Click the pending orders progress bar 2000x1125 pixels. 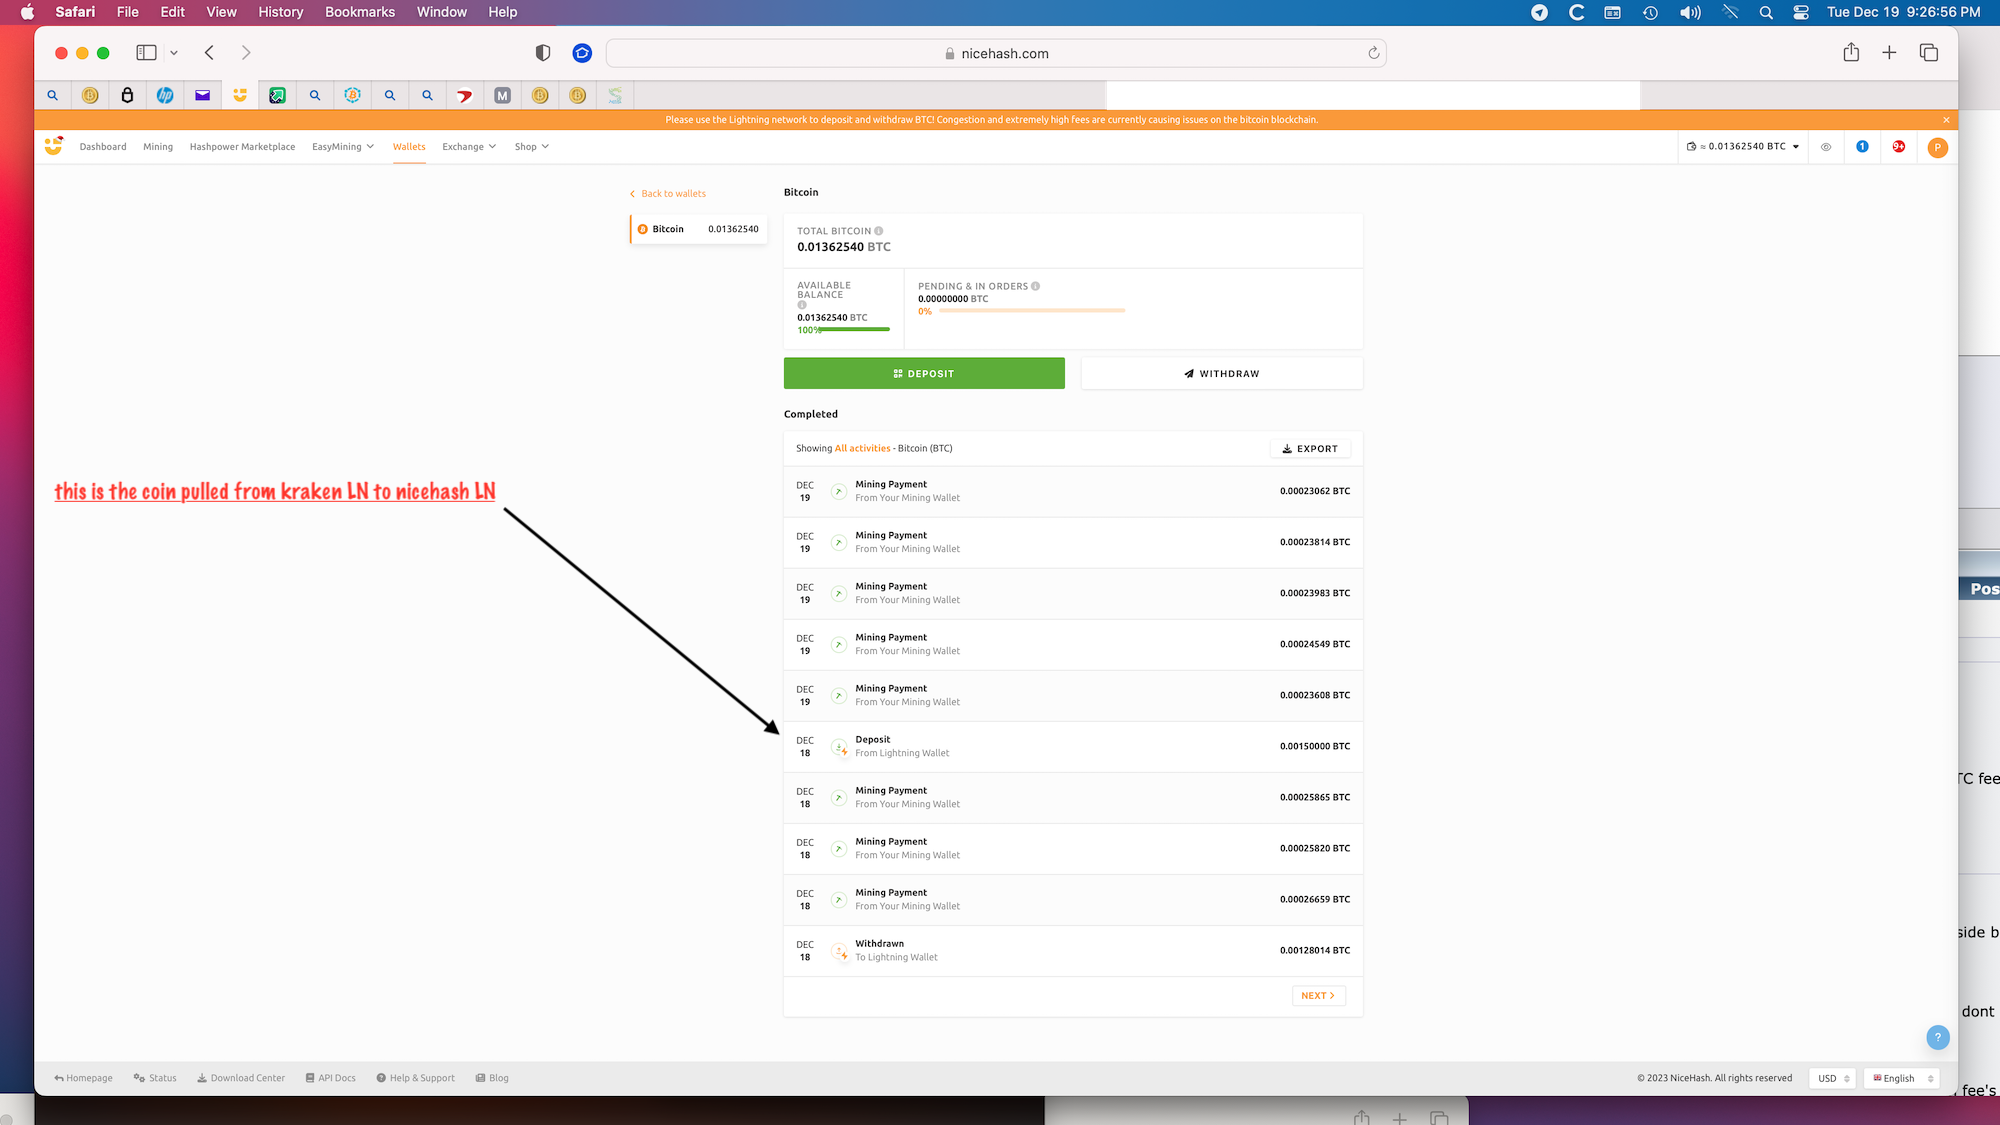[x=1032, y=311]
